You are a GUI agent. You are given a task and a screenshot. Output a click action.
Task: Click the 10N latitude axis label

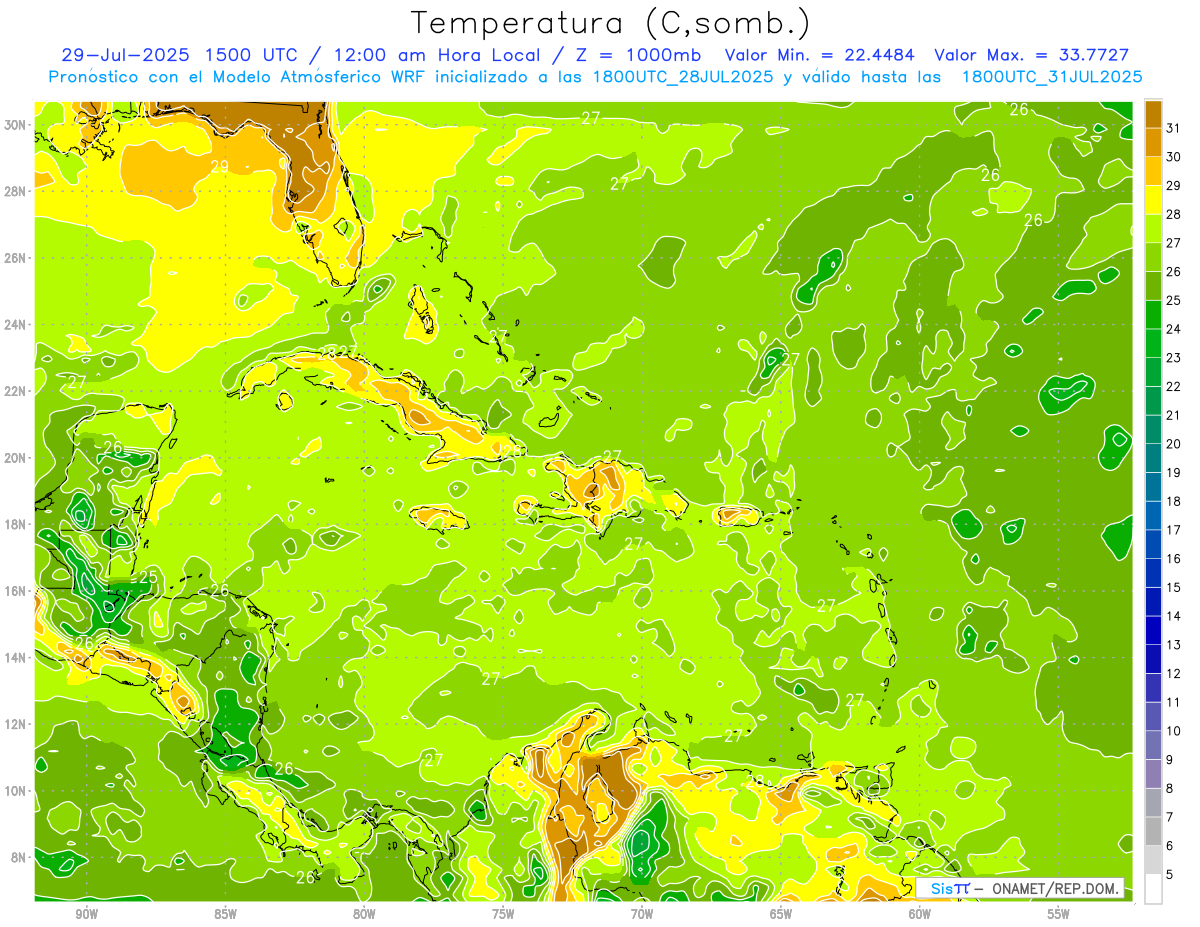[16, 791]
